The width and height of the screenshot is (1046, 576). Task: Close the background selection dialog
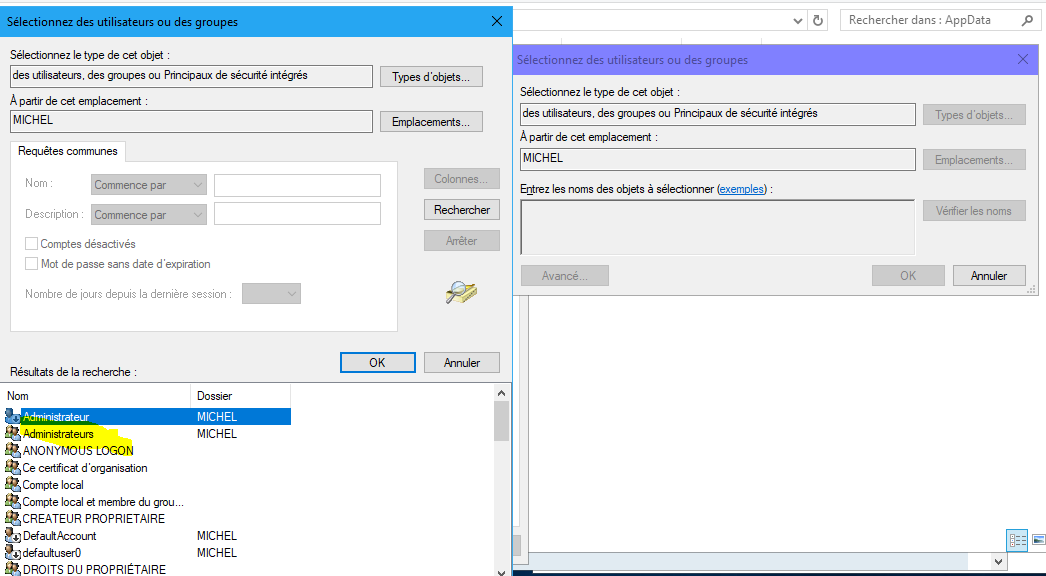pyautogui.click(x=1023, y=59)
